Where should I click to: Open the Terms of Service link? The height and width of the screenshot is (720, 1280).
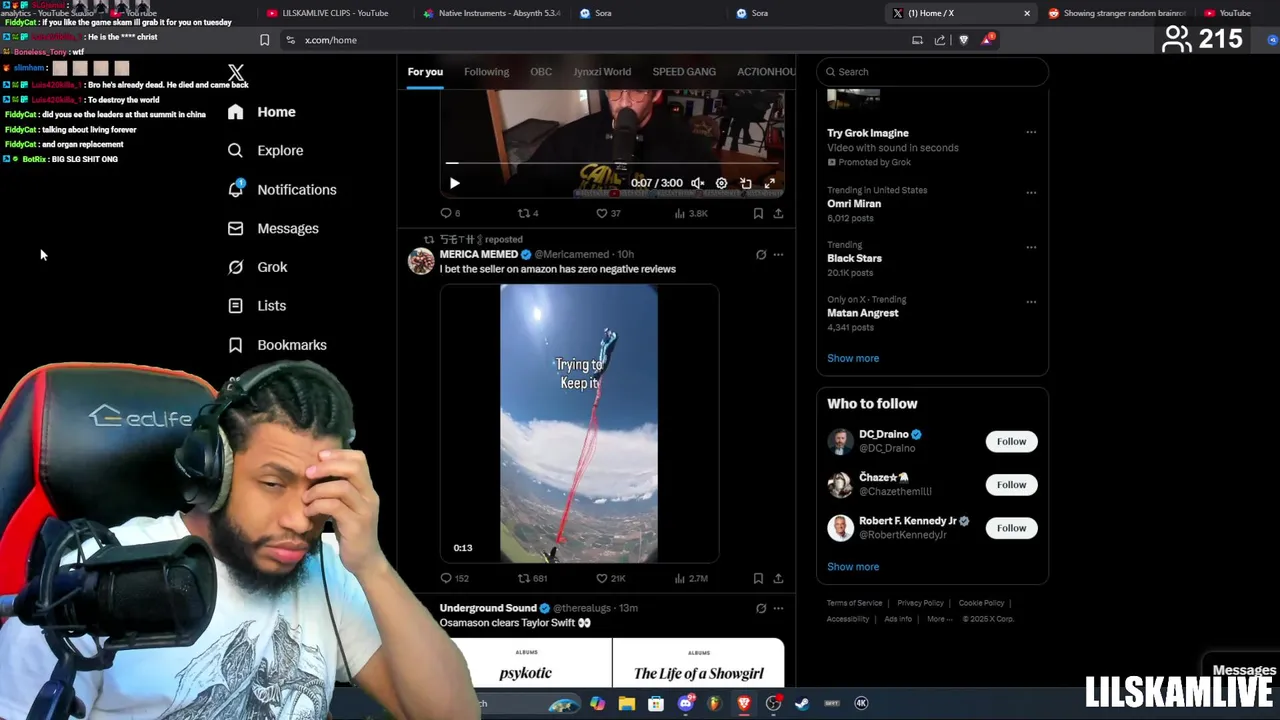[854, 603]
